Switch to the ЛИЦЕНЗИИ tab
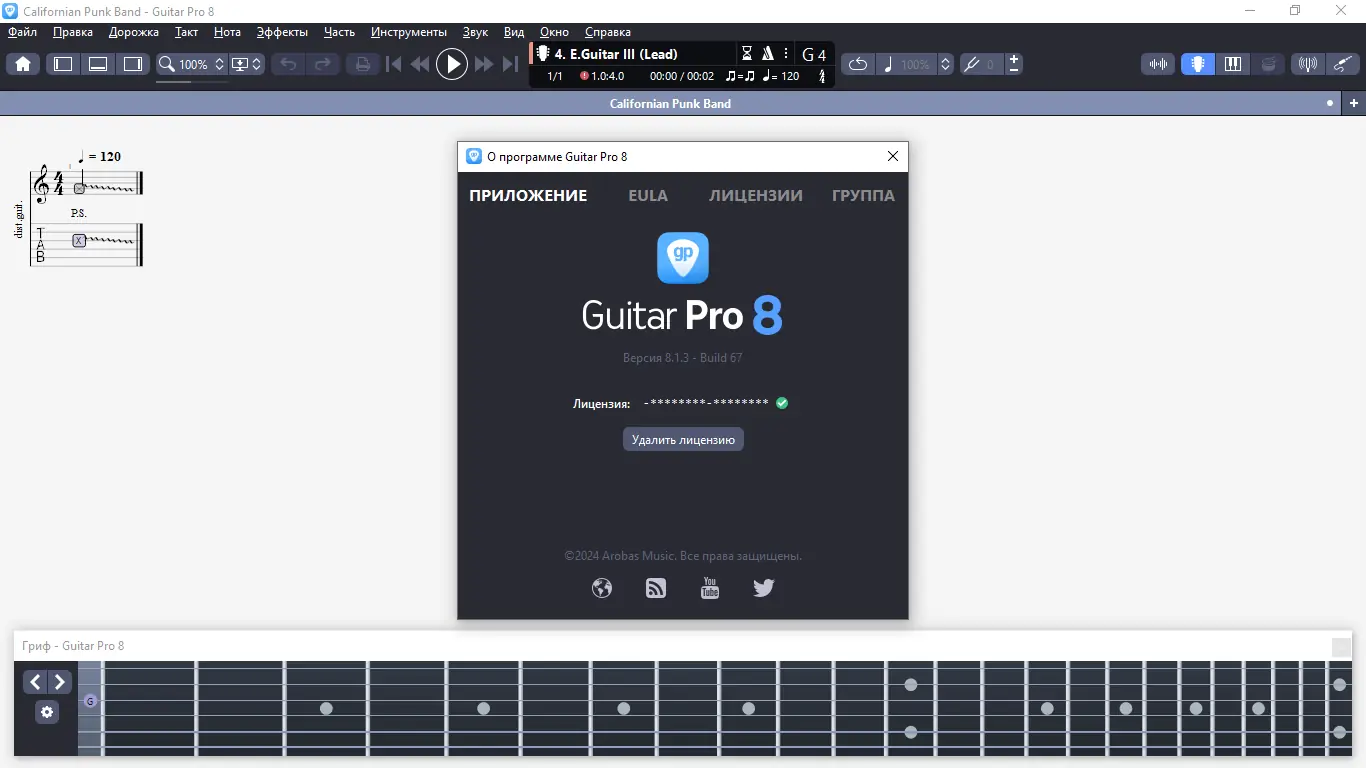1366x768 pixels. [756, 196]
